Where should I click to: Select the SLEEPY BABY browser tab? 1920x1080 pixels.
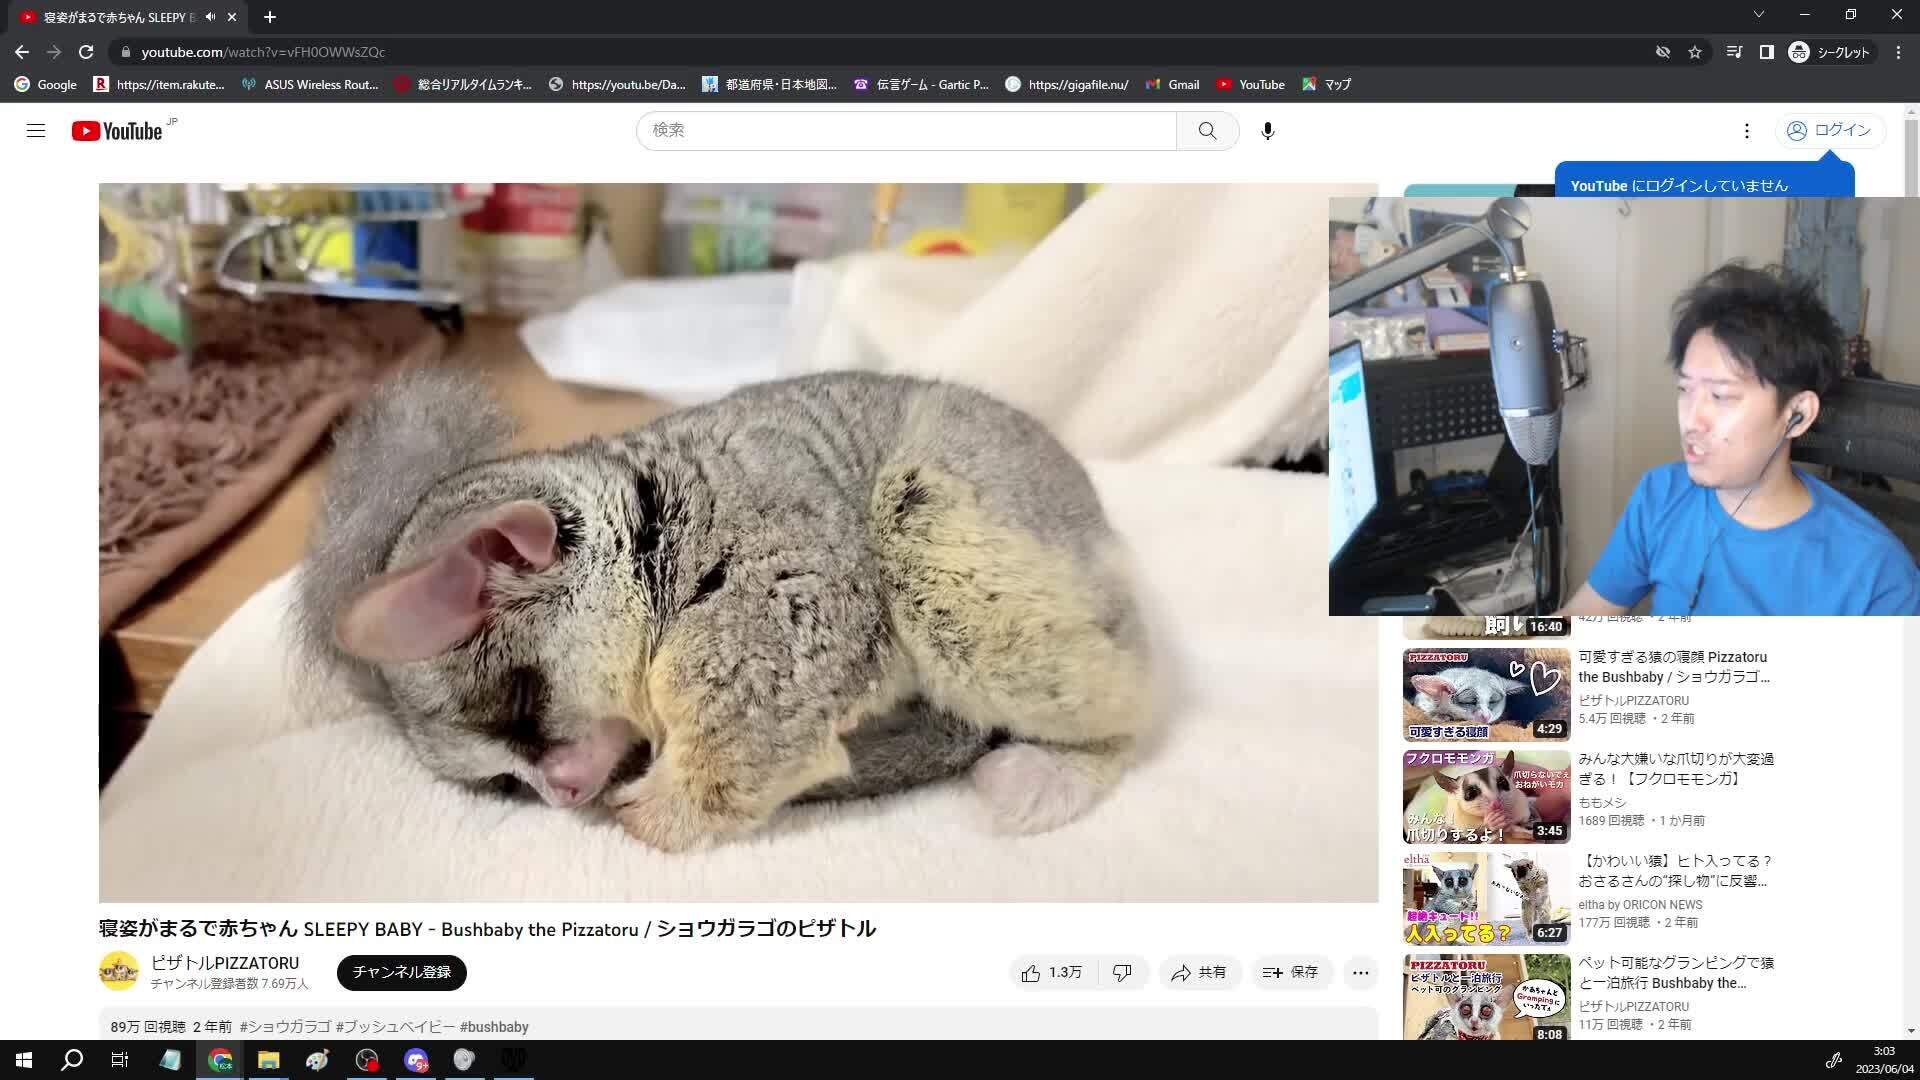[x=120, y=17]
